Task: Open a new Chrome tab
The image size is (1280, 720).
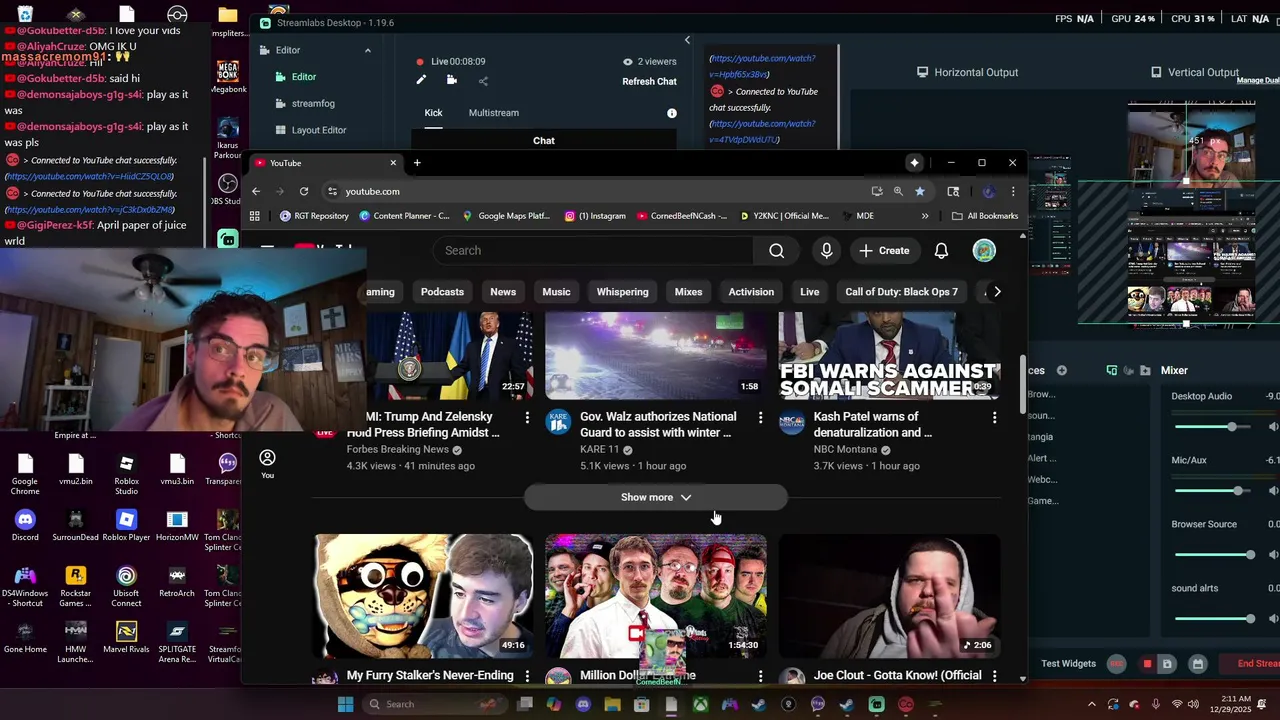Action: click(417, 163)
